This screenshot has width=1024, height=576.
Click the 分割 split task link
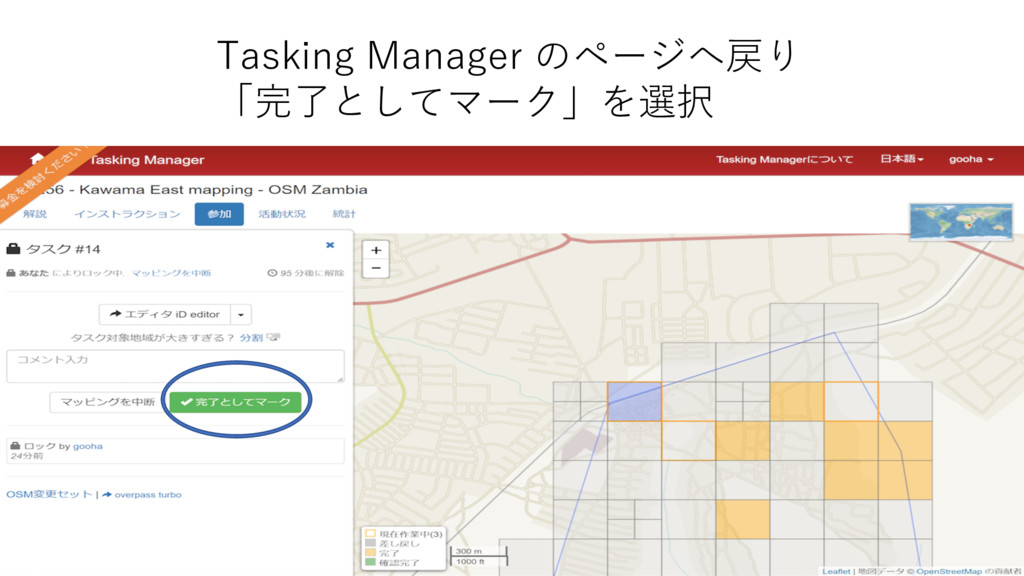[x=251, y=338]
